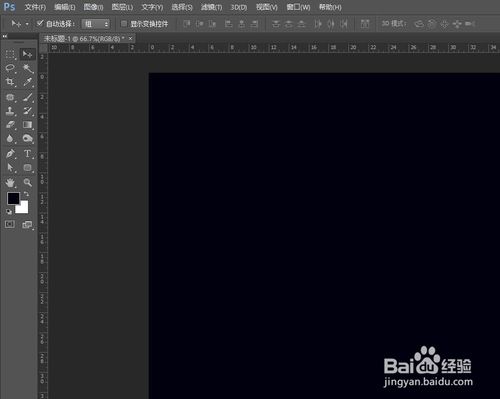
Task: Click the auto-align layers icon
Action: pos(365,24)
